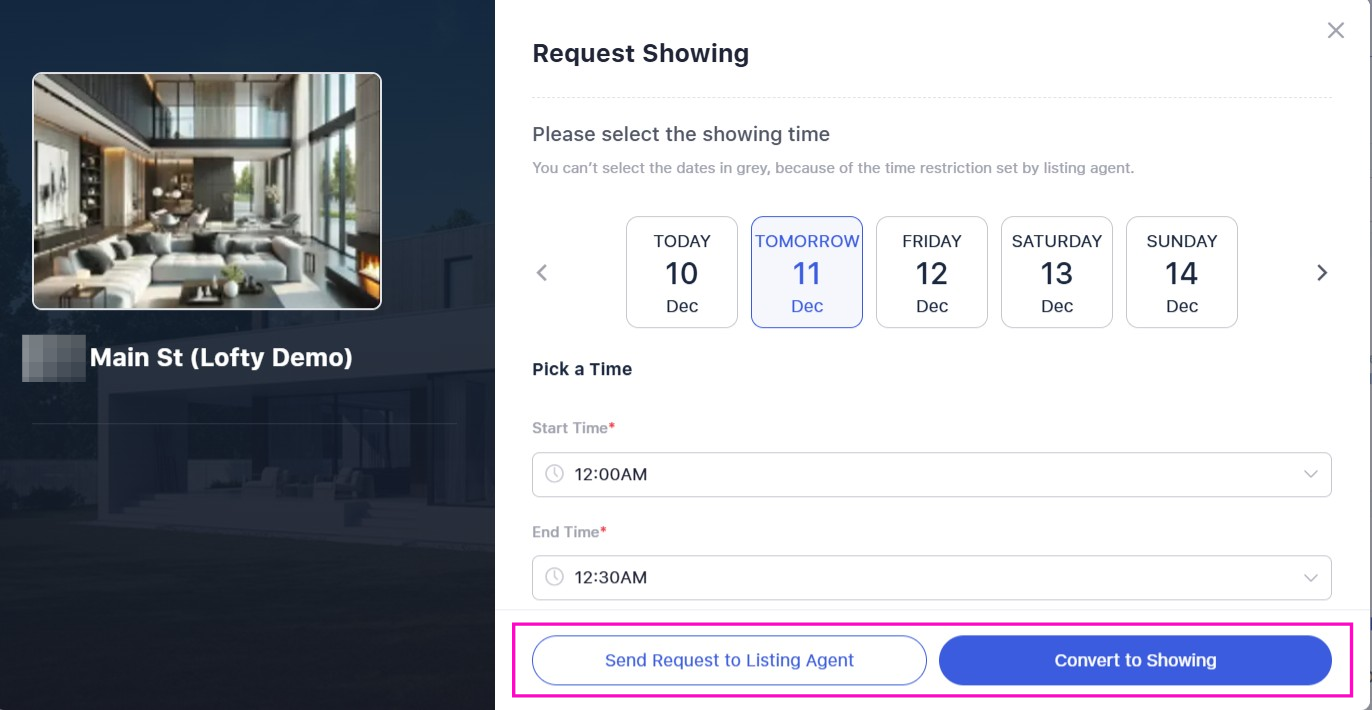This screenshot has height=710, width=1372.
Task: Click the Pick a Time label
Action: tap(582, 369)
